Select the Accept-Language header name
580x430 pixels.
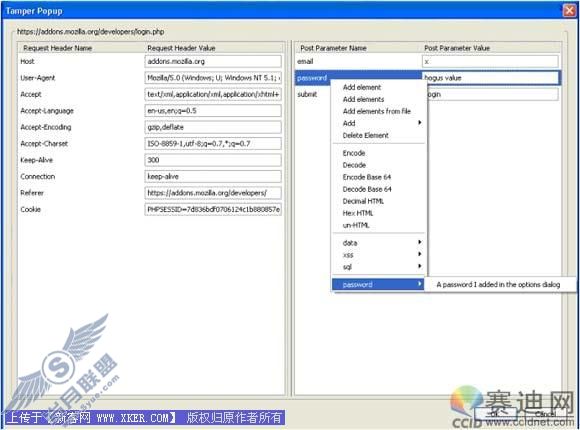pyautogui.click(x=47, y=111)
